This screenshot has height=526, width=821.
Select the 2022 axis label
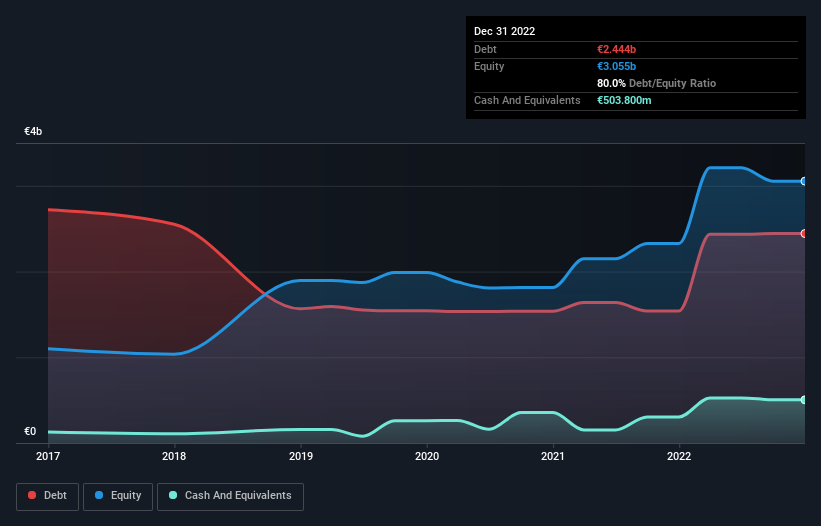[679, 456]
